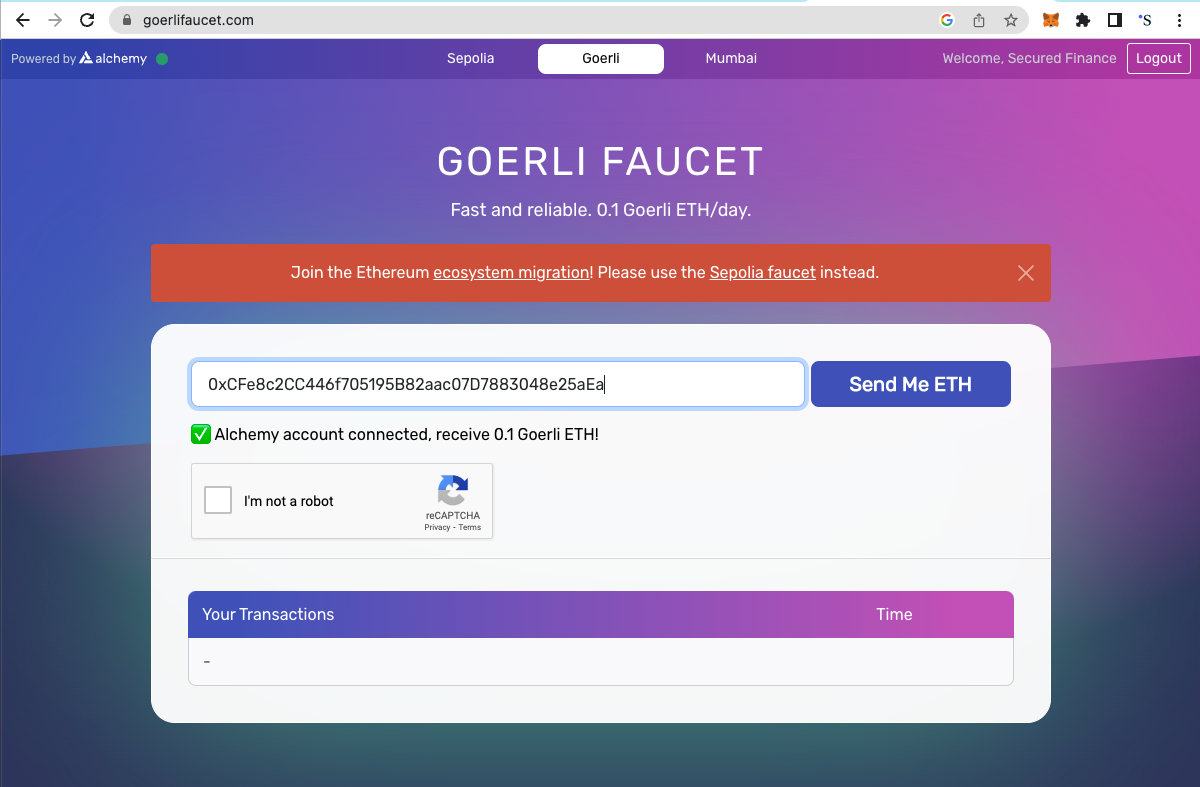Viewport: 1200px width, 787px height.
Task: Click the padlock site info icon
Action: [x=126, y=20]
